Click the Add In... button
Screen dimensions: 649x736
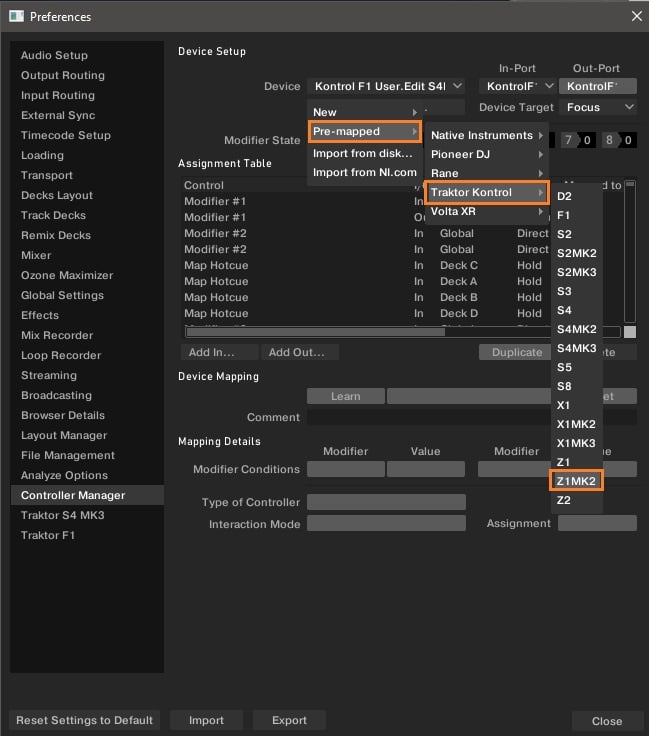[x=220, y=353]
